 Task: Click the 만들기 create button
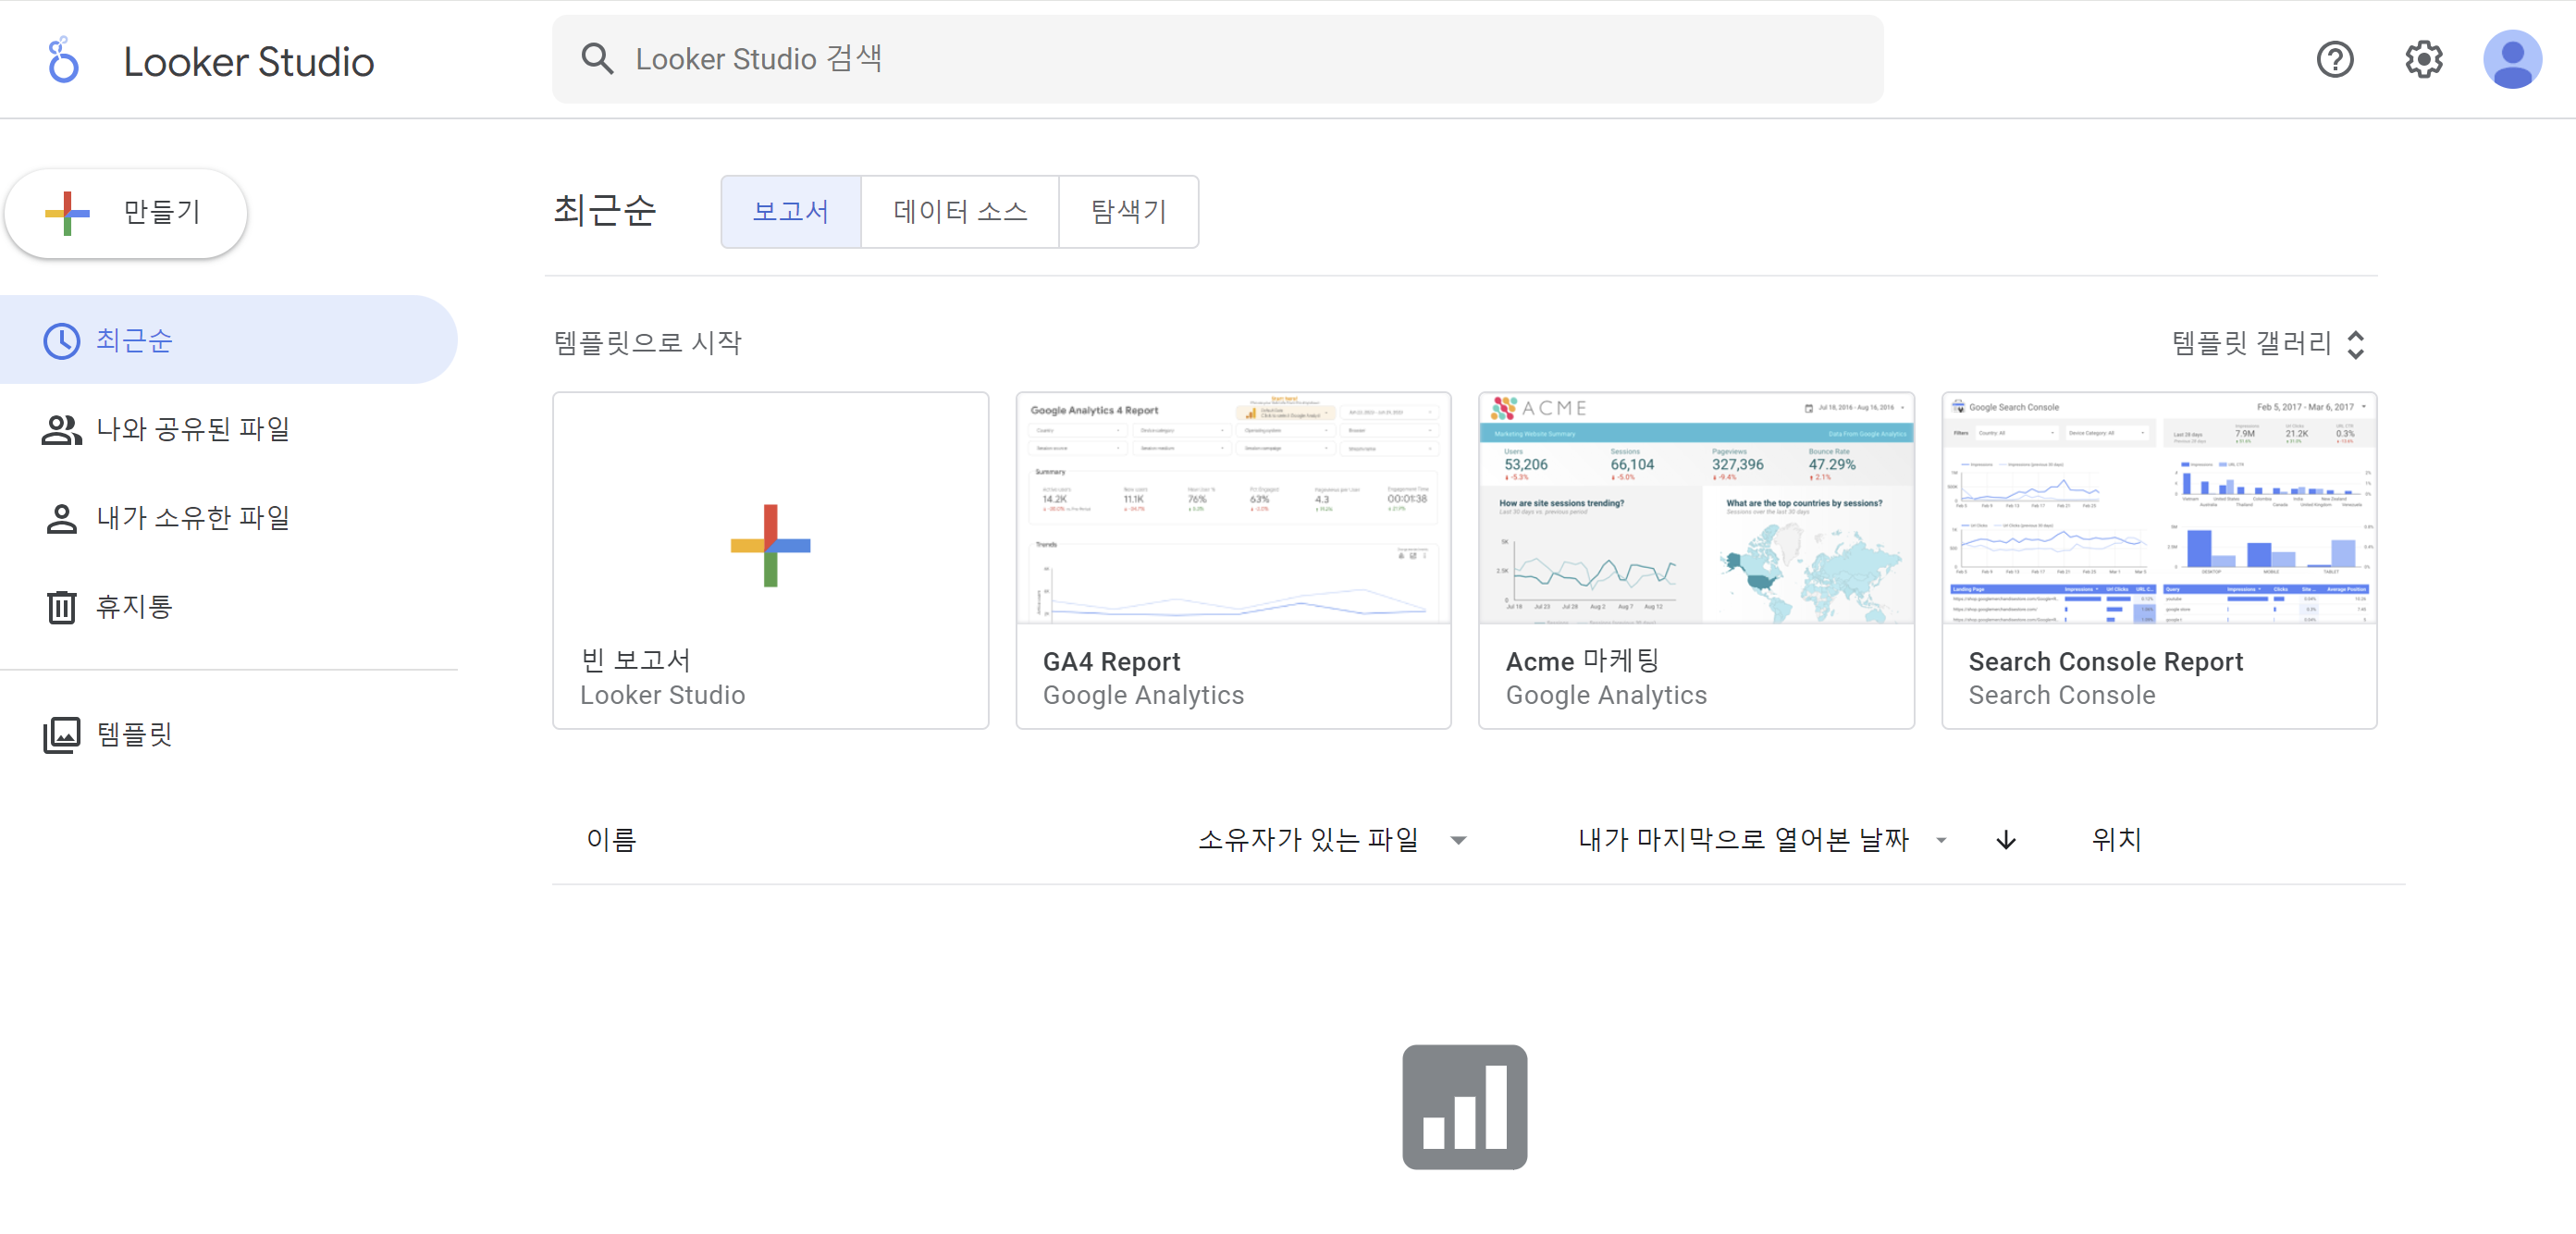(x=126, y=213)
